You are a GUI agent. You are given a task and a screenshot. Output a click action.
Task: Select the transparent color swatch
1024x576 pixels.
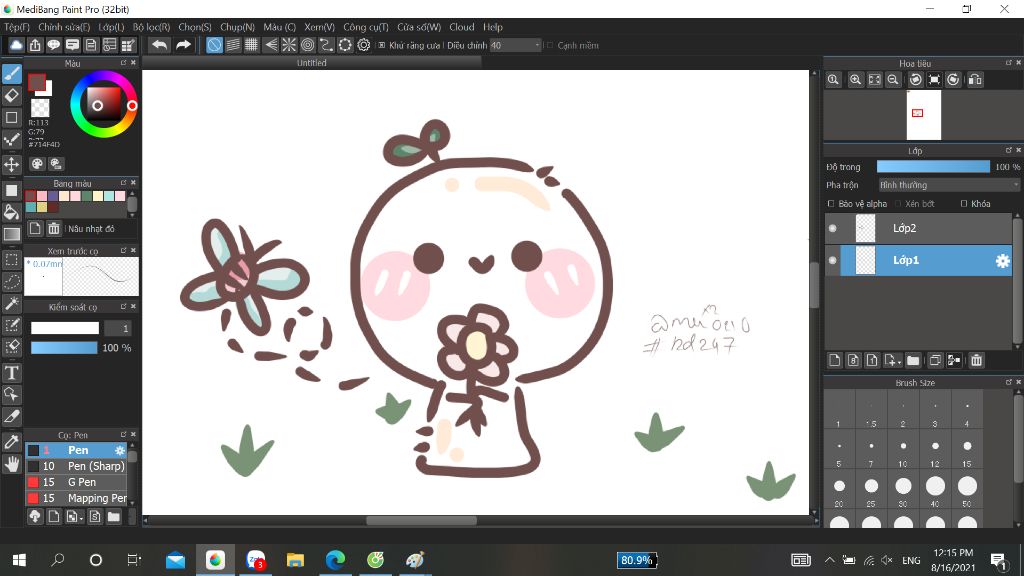point(40,108)
